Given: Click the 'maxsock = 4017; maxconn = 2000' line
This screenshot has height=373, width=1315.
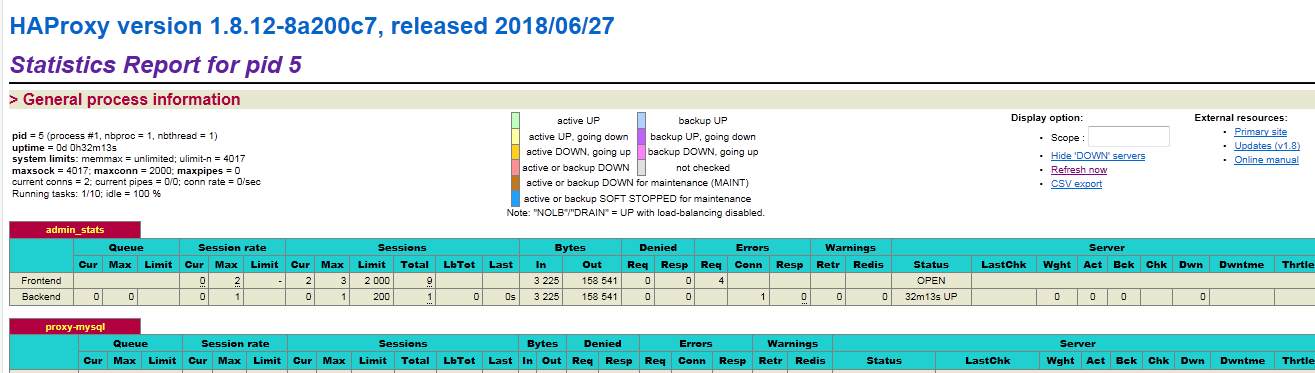Looking at the screenshot, I should click(126, 171).
